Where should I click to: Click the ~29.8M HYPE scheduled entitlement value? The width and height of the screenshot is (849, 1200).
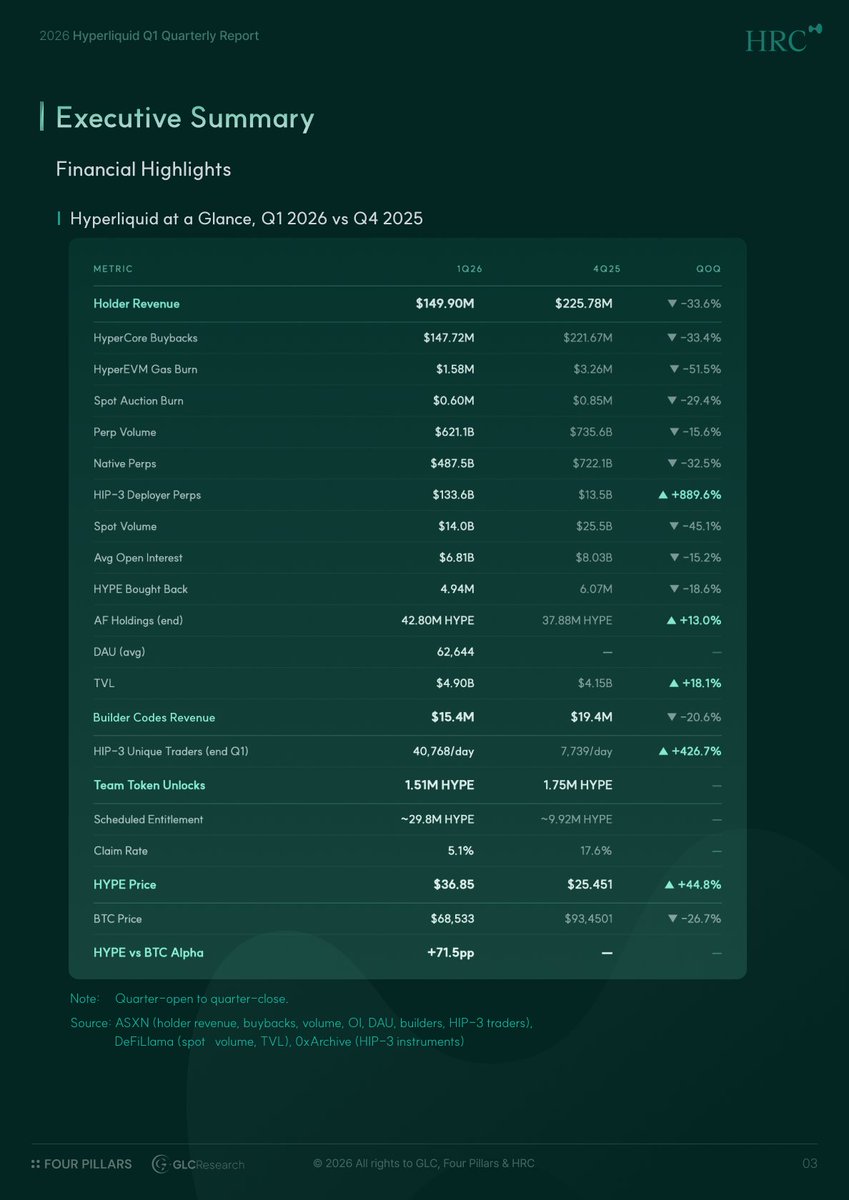point(438,820)
